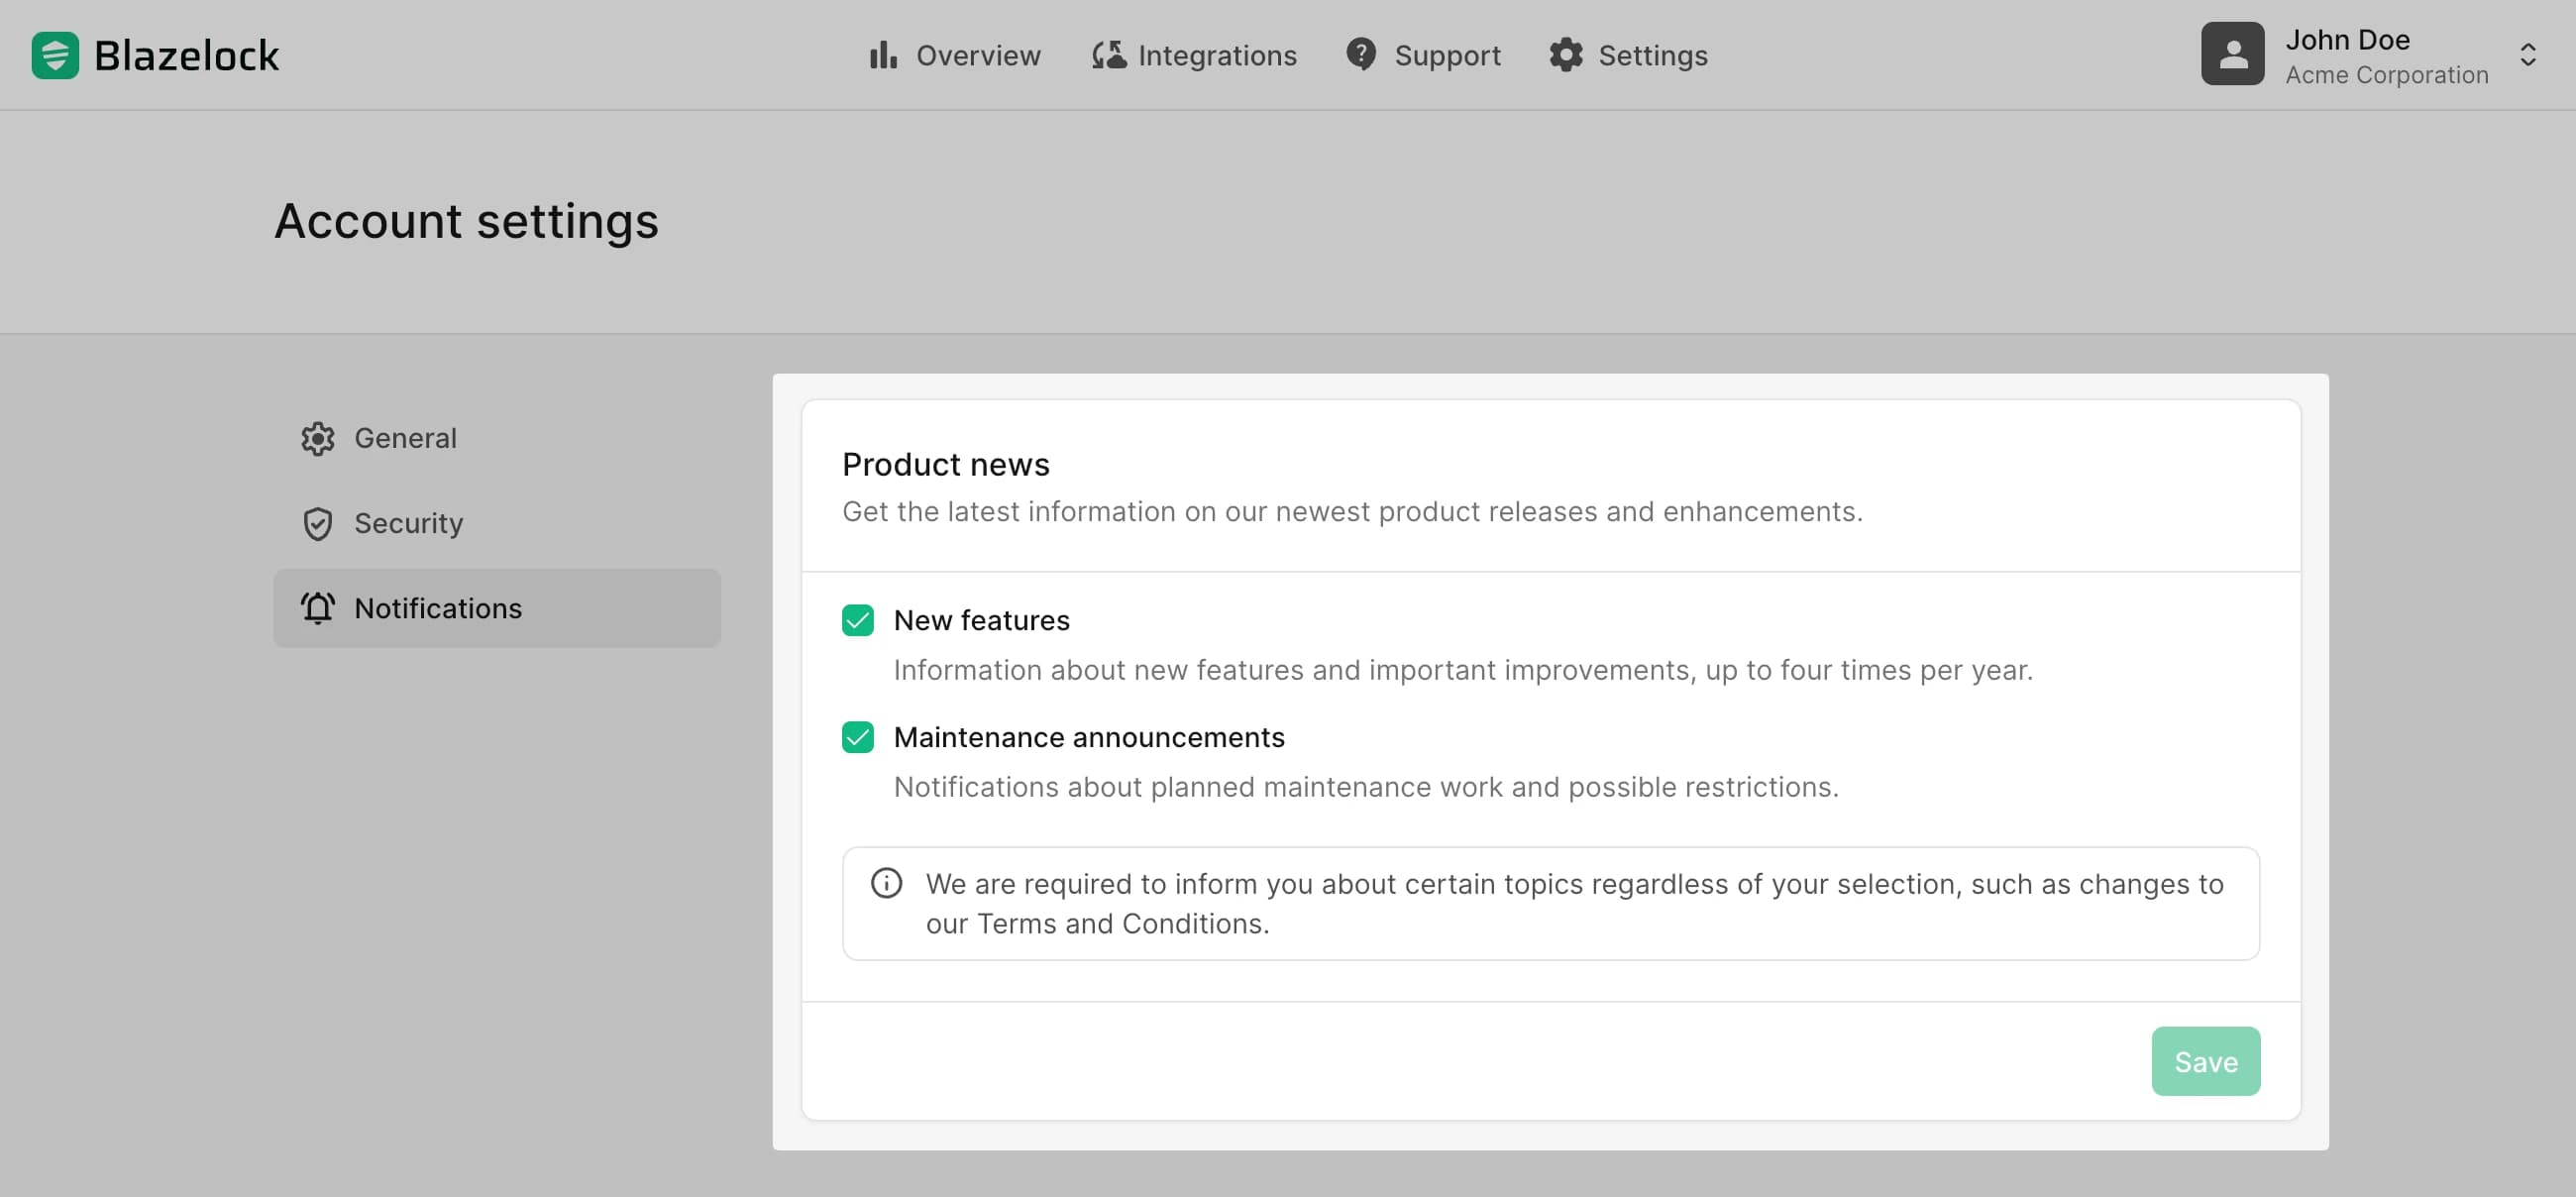Click the Account settings page heading
Viewport: 2576px width, 1197px height.
coord(466,221)
